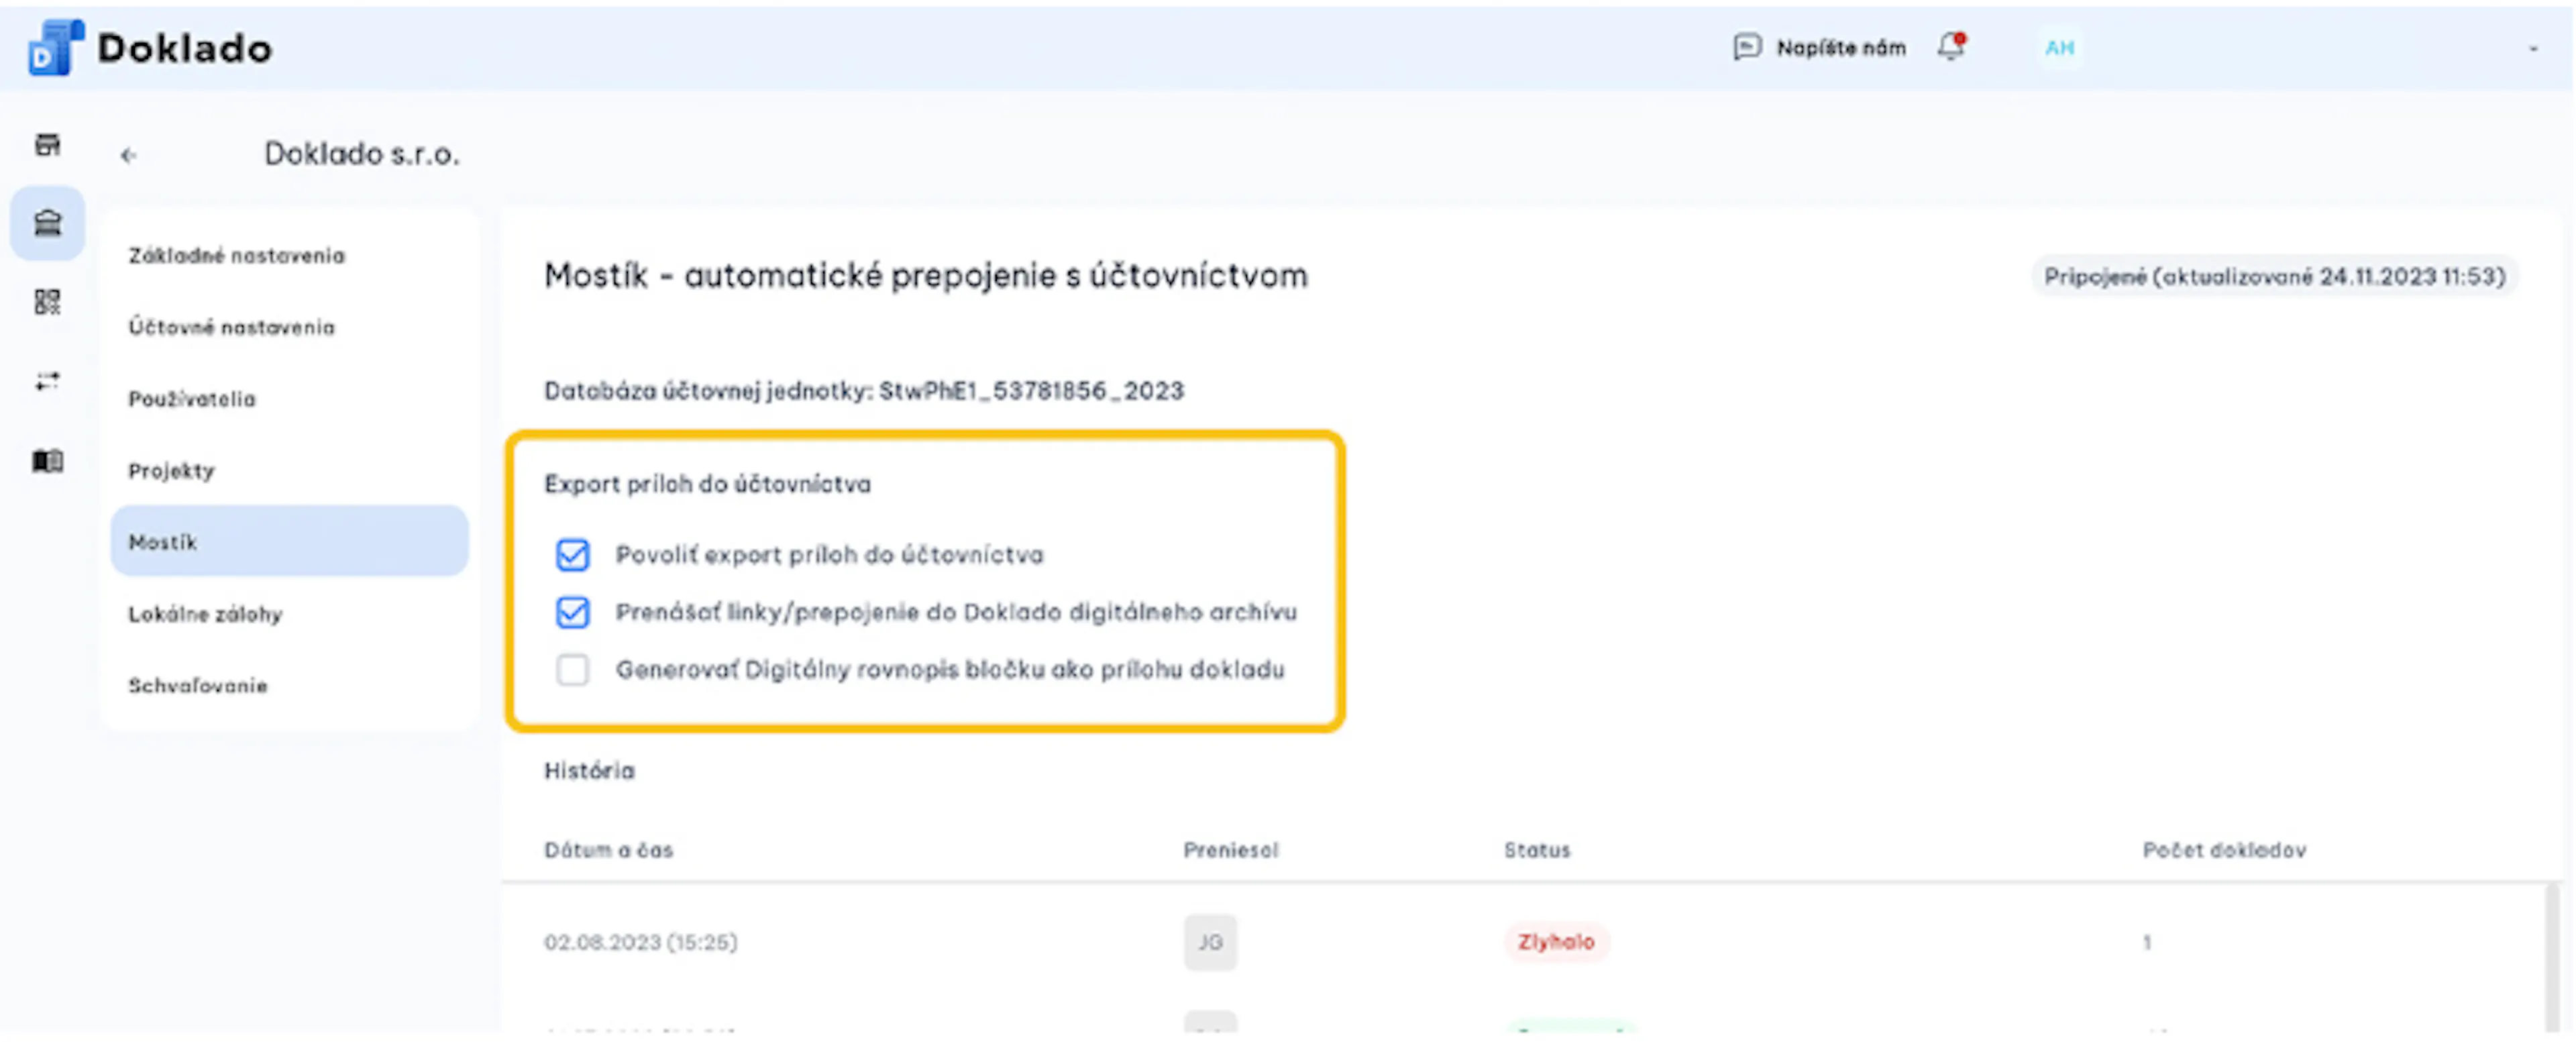
Task: Select the Mostík menu item
Action: 289,541
